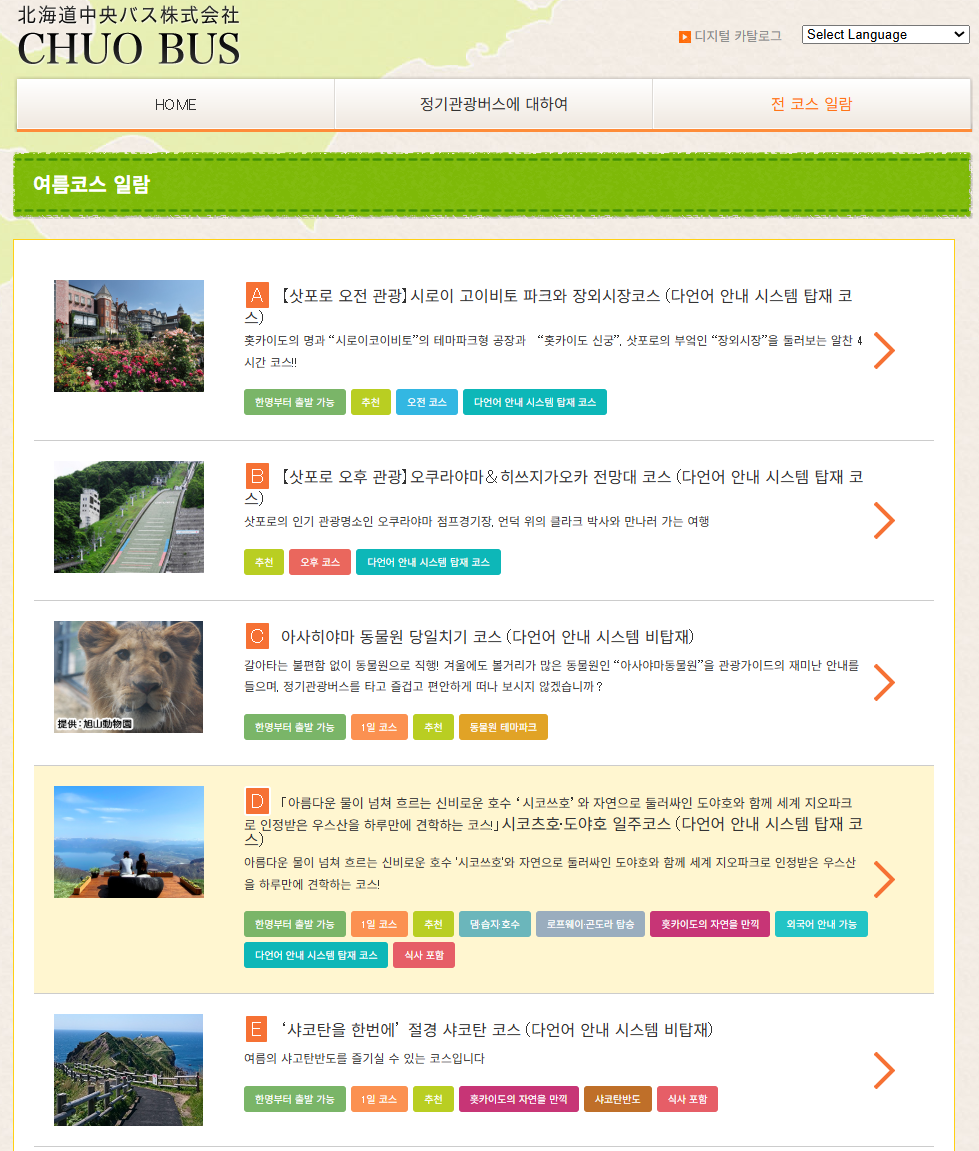This screenshot has height=1151, width=979.
Task: Click 식사 포함 tag in course D
Action: [x=424, y=955]
